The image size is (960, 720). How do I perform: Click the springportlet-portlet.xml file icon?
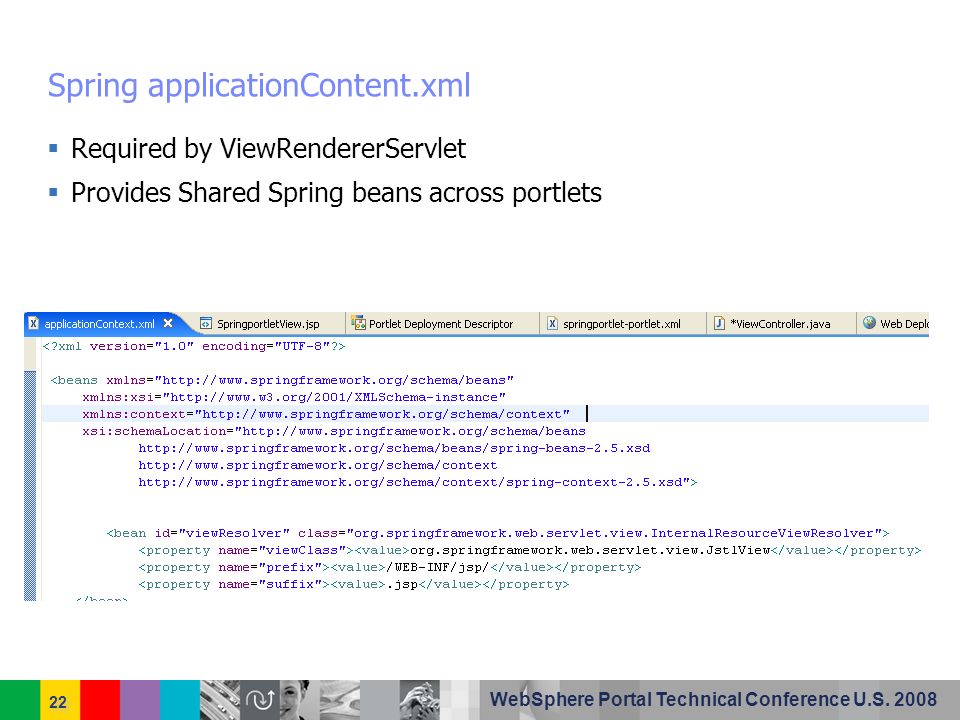552,323
